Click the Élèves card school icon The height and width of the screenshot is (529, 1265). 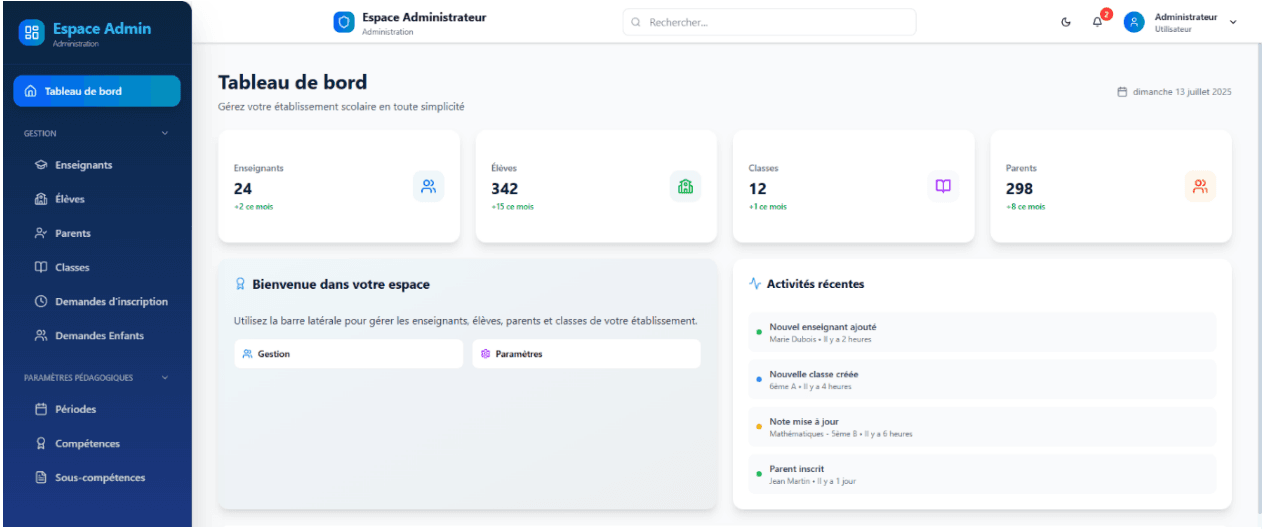(685, 186)
